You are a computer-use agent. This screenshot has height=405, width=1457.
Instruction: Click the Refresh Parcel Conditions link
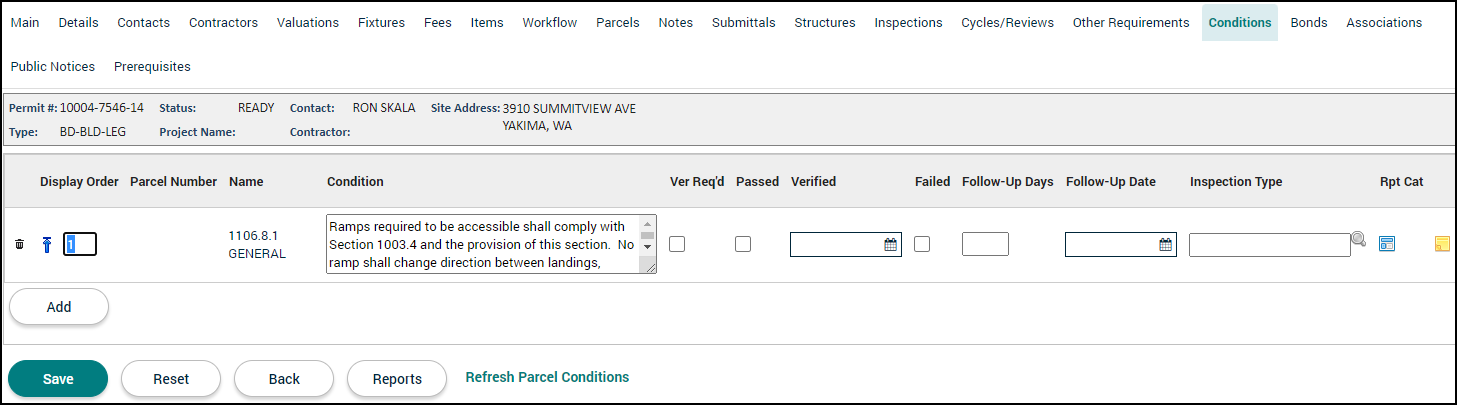547,377
